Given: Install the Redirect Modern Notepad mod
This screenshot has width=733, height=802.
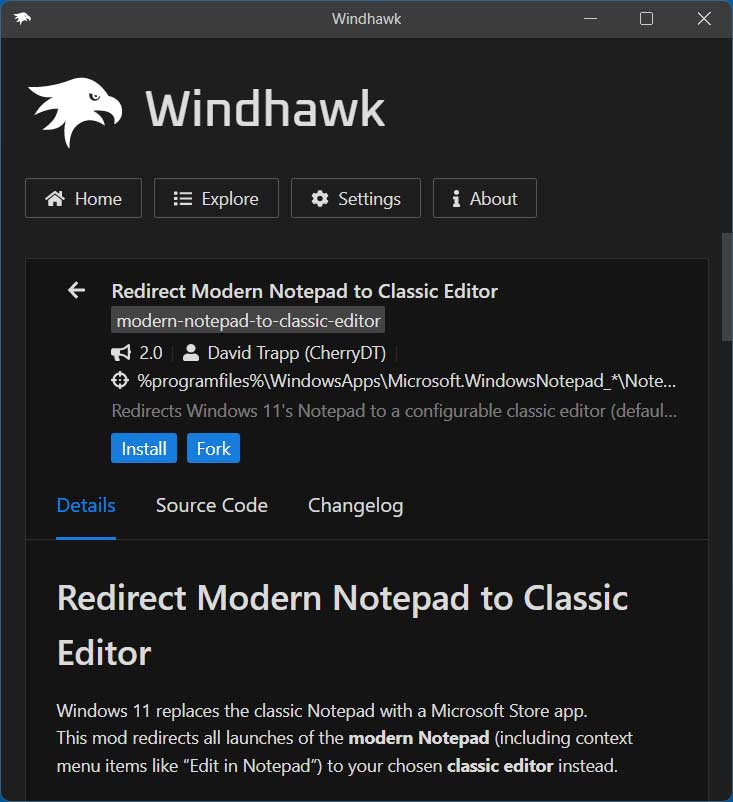Looking at the screenshot, I should tap(144, 449).
